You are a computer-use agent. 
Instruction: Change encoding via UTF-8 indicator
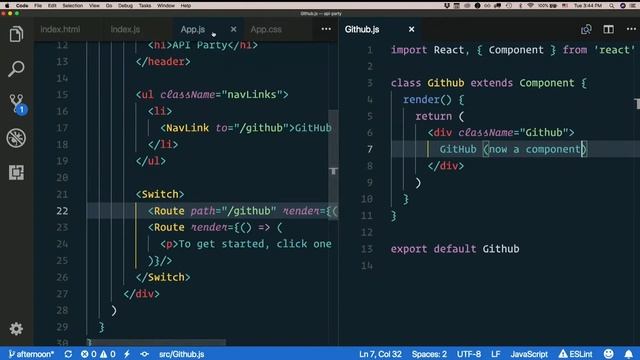(469, 354)
